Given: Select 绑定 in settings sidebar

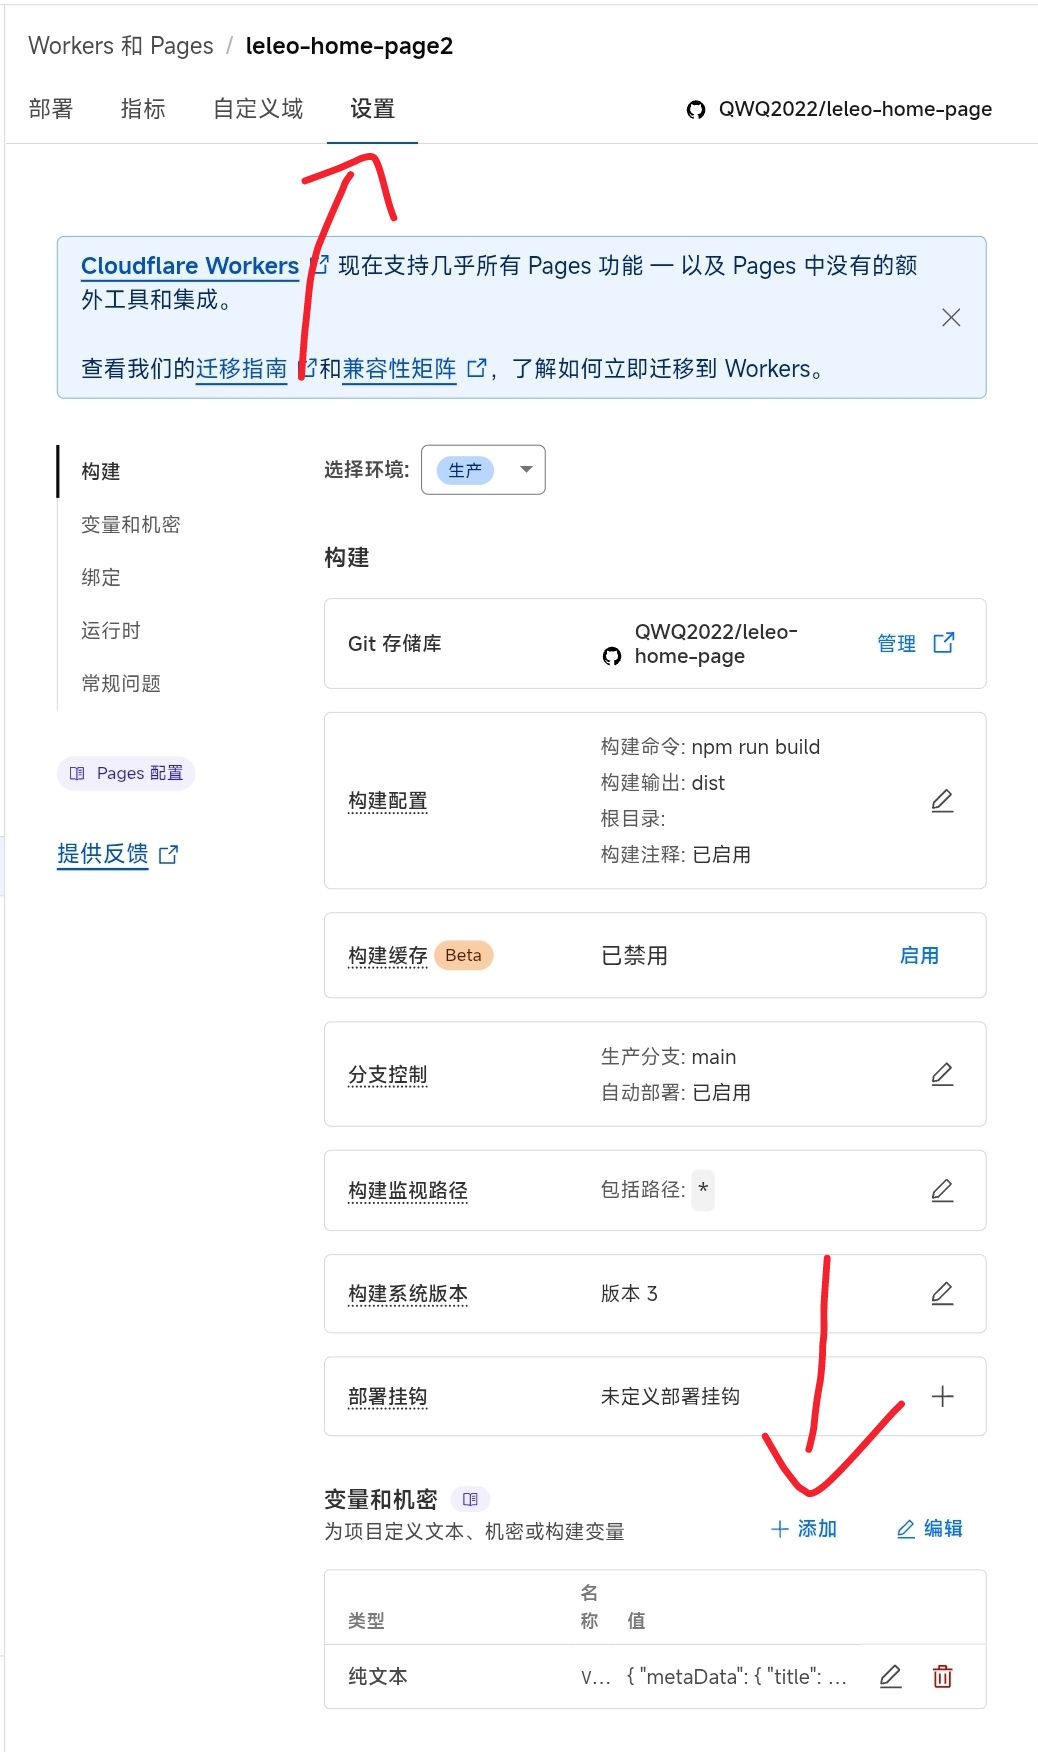Looking at the screenshot, I should click(x=101, y=577).
